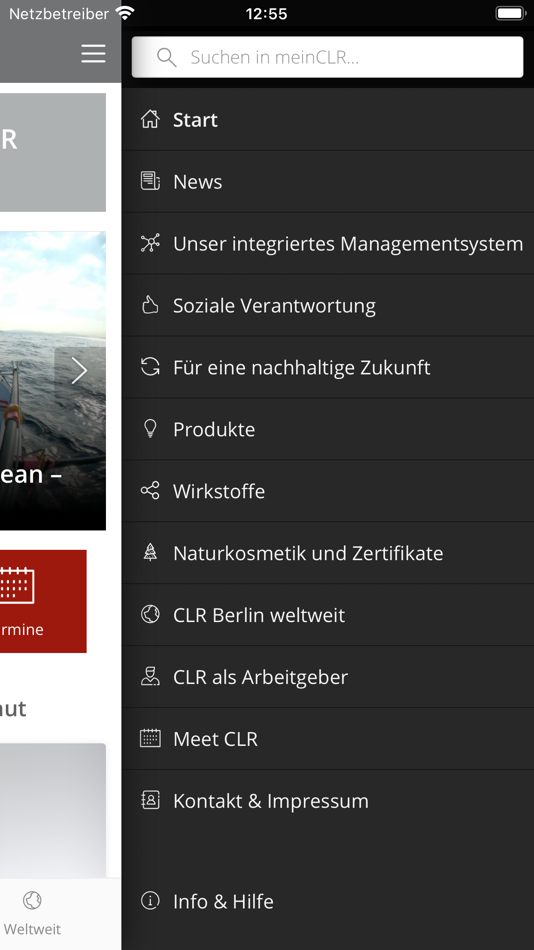Open the News menu item
This screenshot has width=534, height=950.
(328, 182)
